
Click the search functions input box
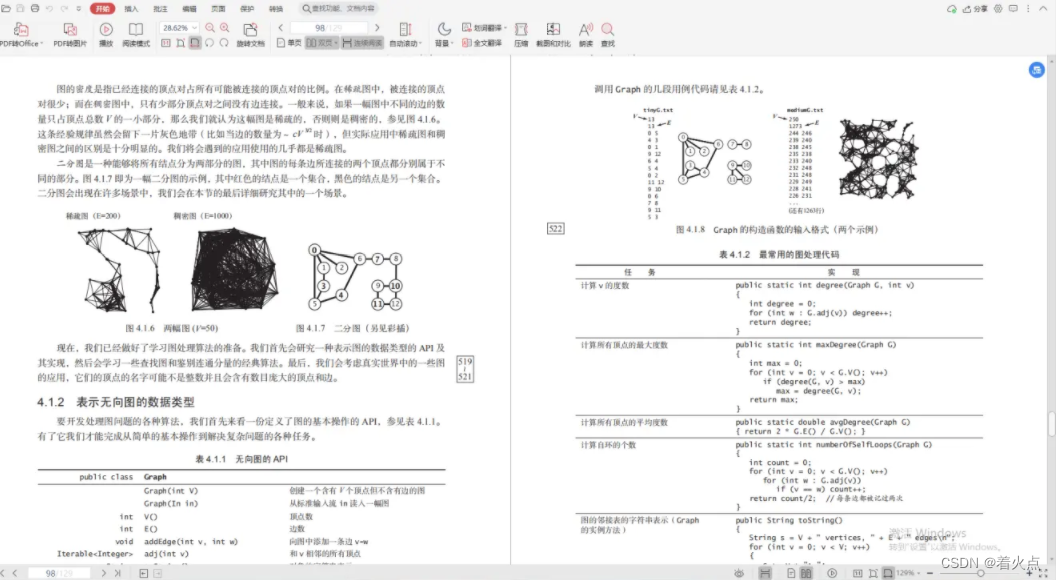coord(339,9)
